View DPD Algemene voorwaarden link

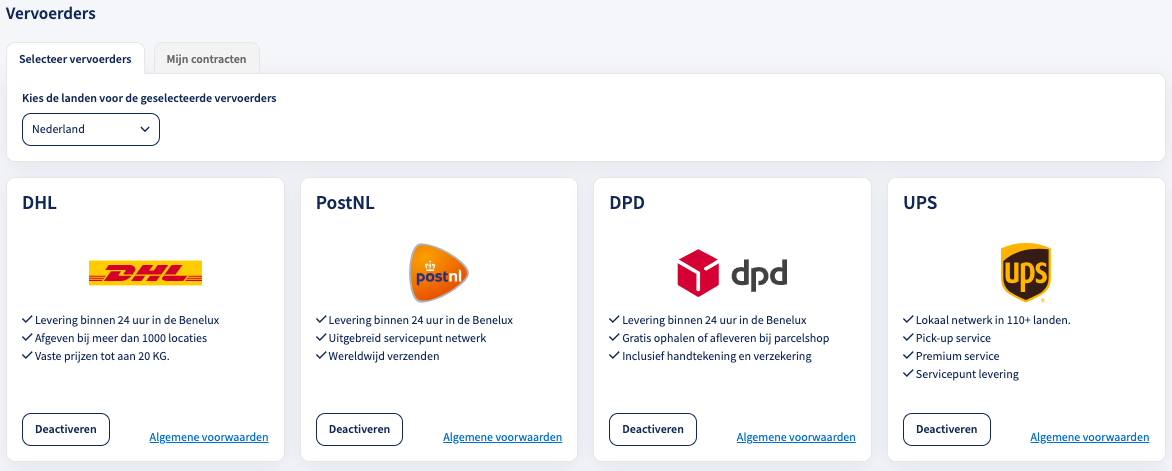pos(796,437)
